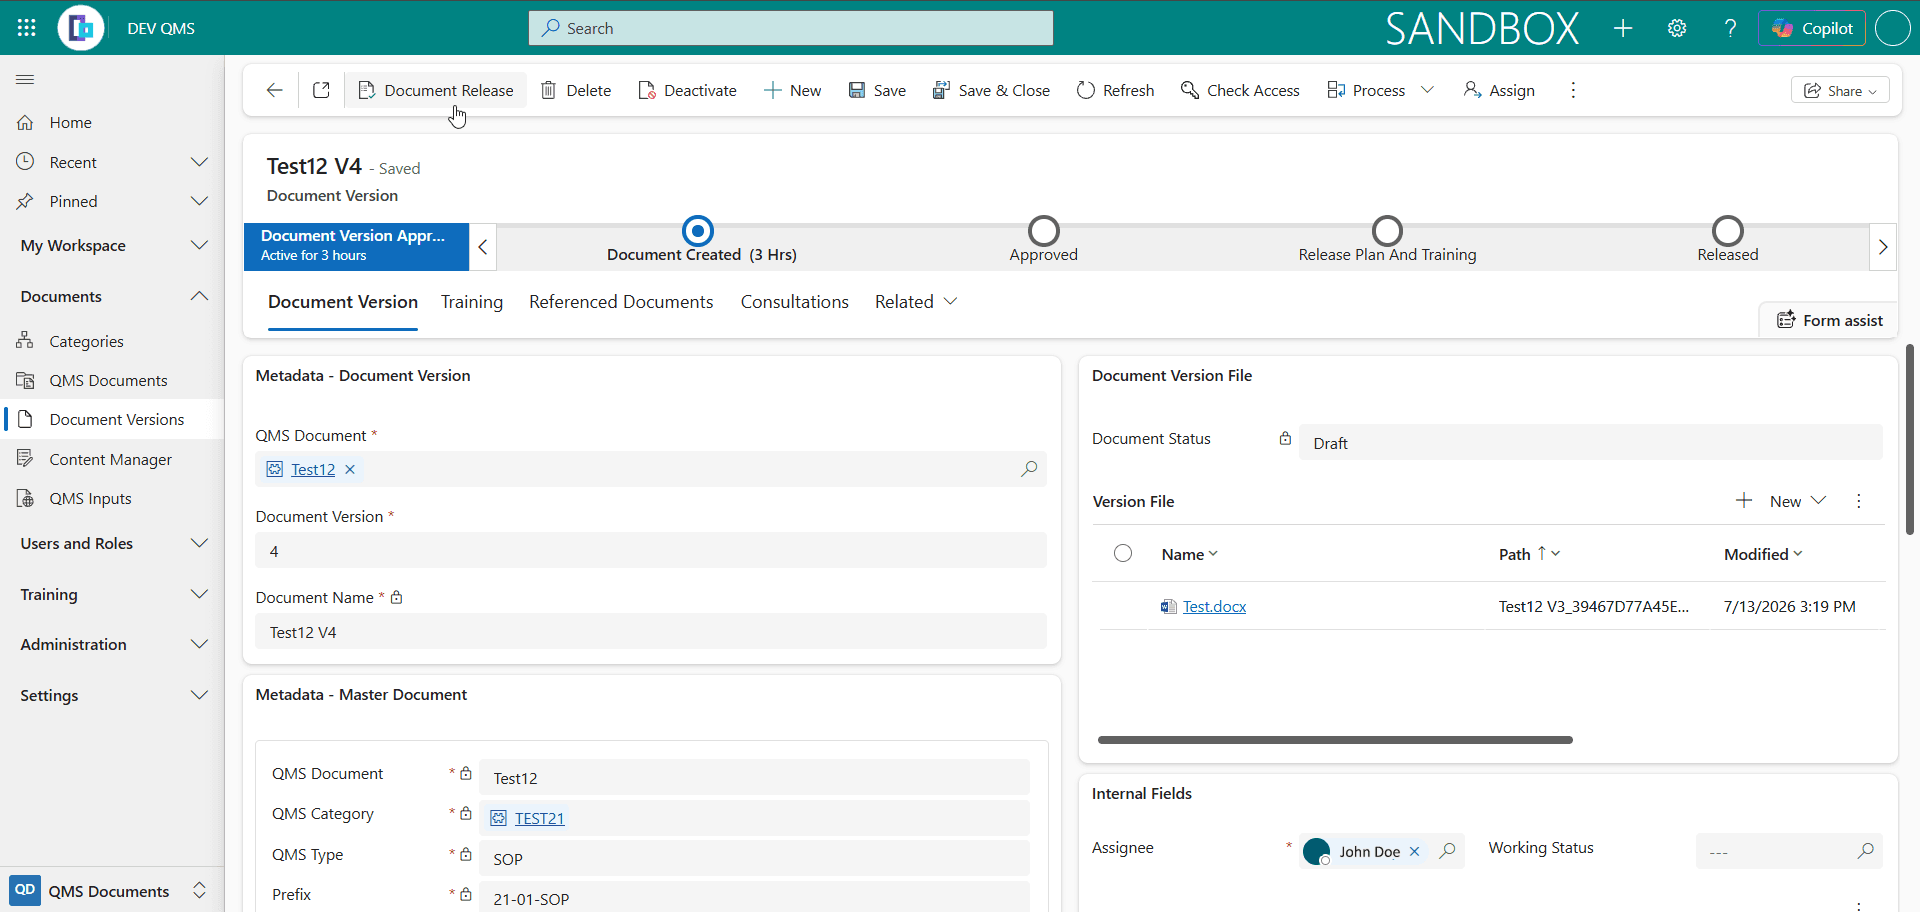Select the Approved stage marker
This screenshot has width=1920, height=912.
pyautogui.click(x=1043, y=231)
